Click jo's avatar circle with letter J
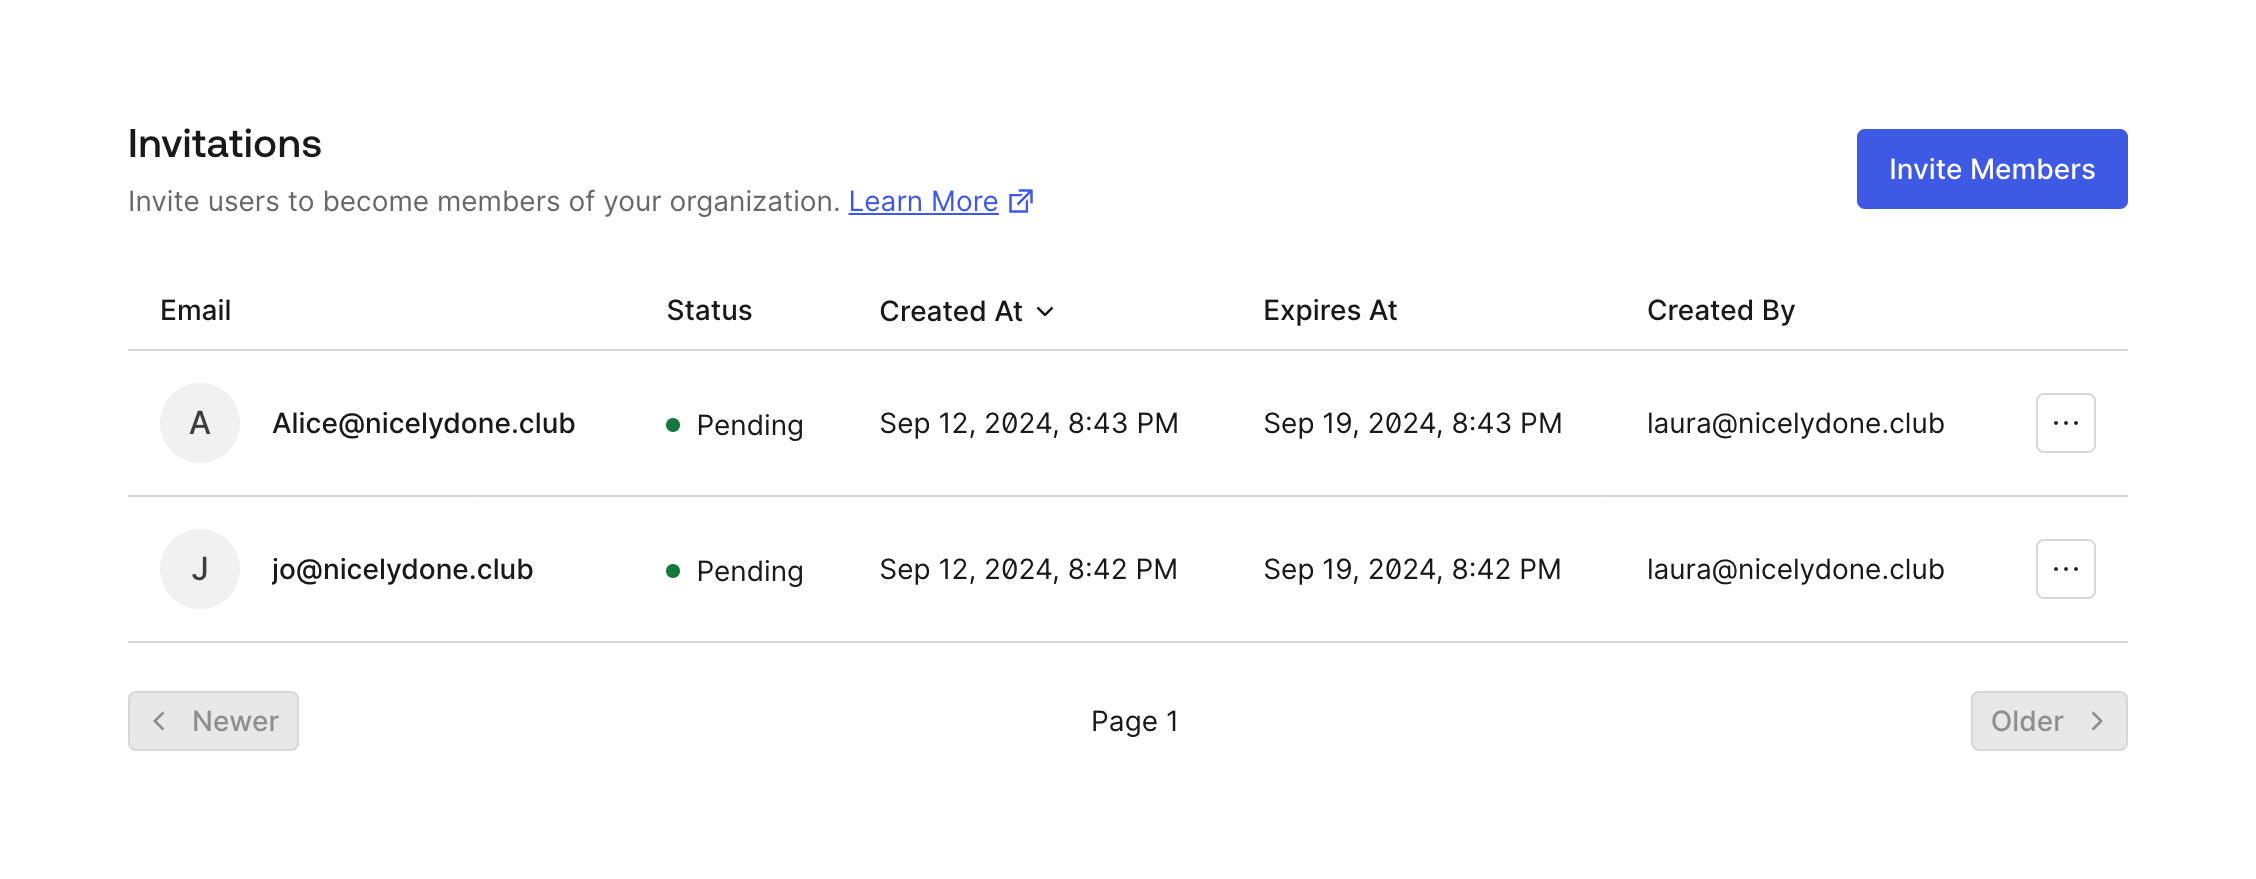 [200, 569]
